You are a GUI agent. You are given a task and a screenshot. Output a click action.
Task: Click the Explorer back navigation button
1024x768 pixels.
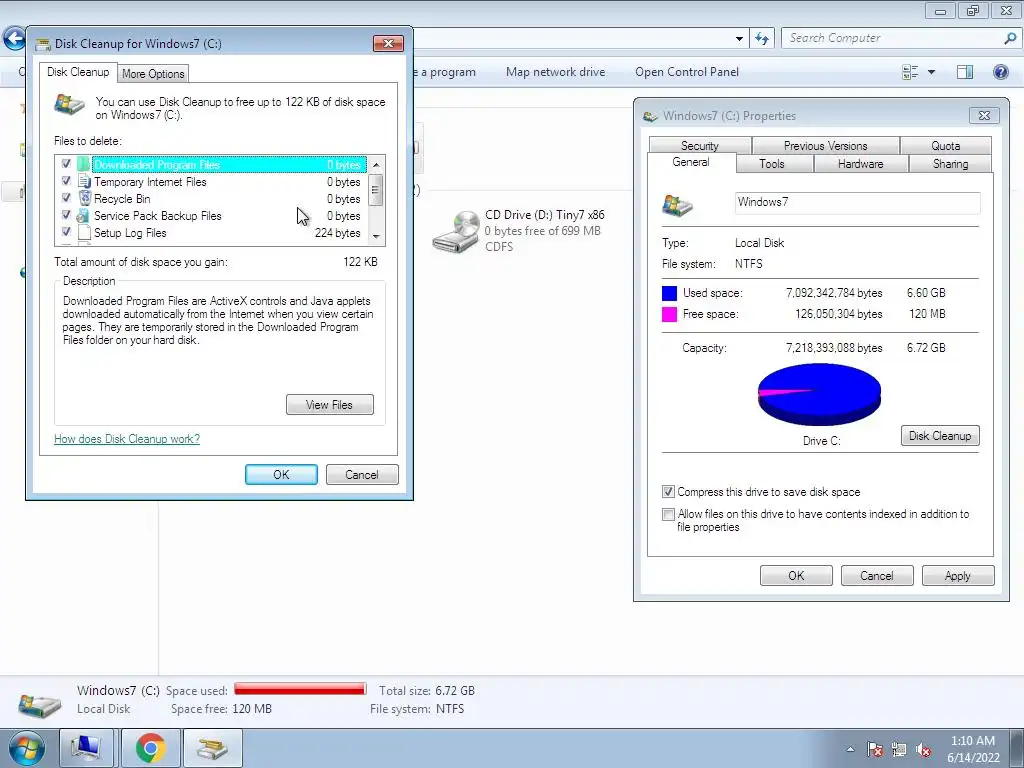(x=14, y=39)
